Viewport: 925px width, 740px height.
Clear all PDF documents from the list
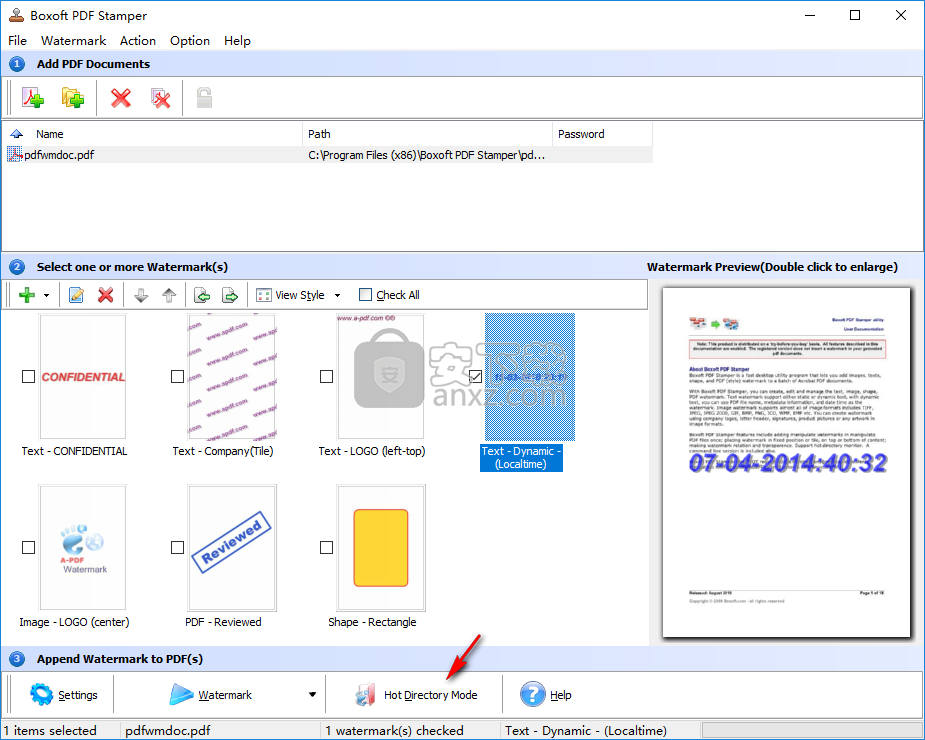coord(160,97)
